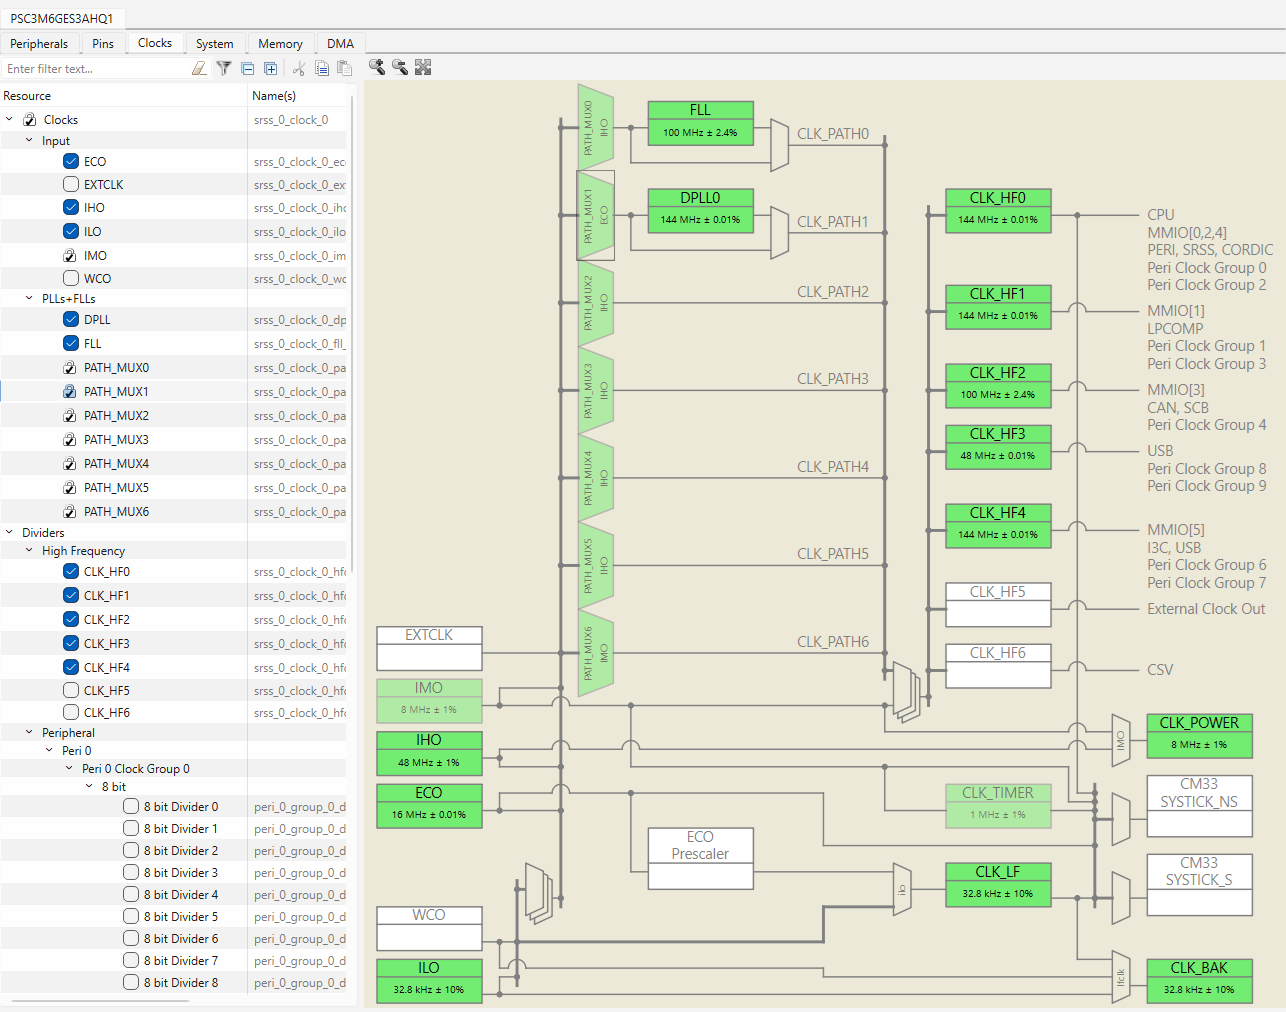Select the PATH_MUX6 multiplexer in diagram

click(x=595, y=654)
